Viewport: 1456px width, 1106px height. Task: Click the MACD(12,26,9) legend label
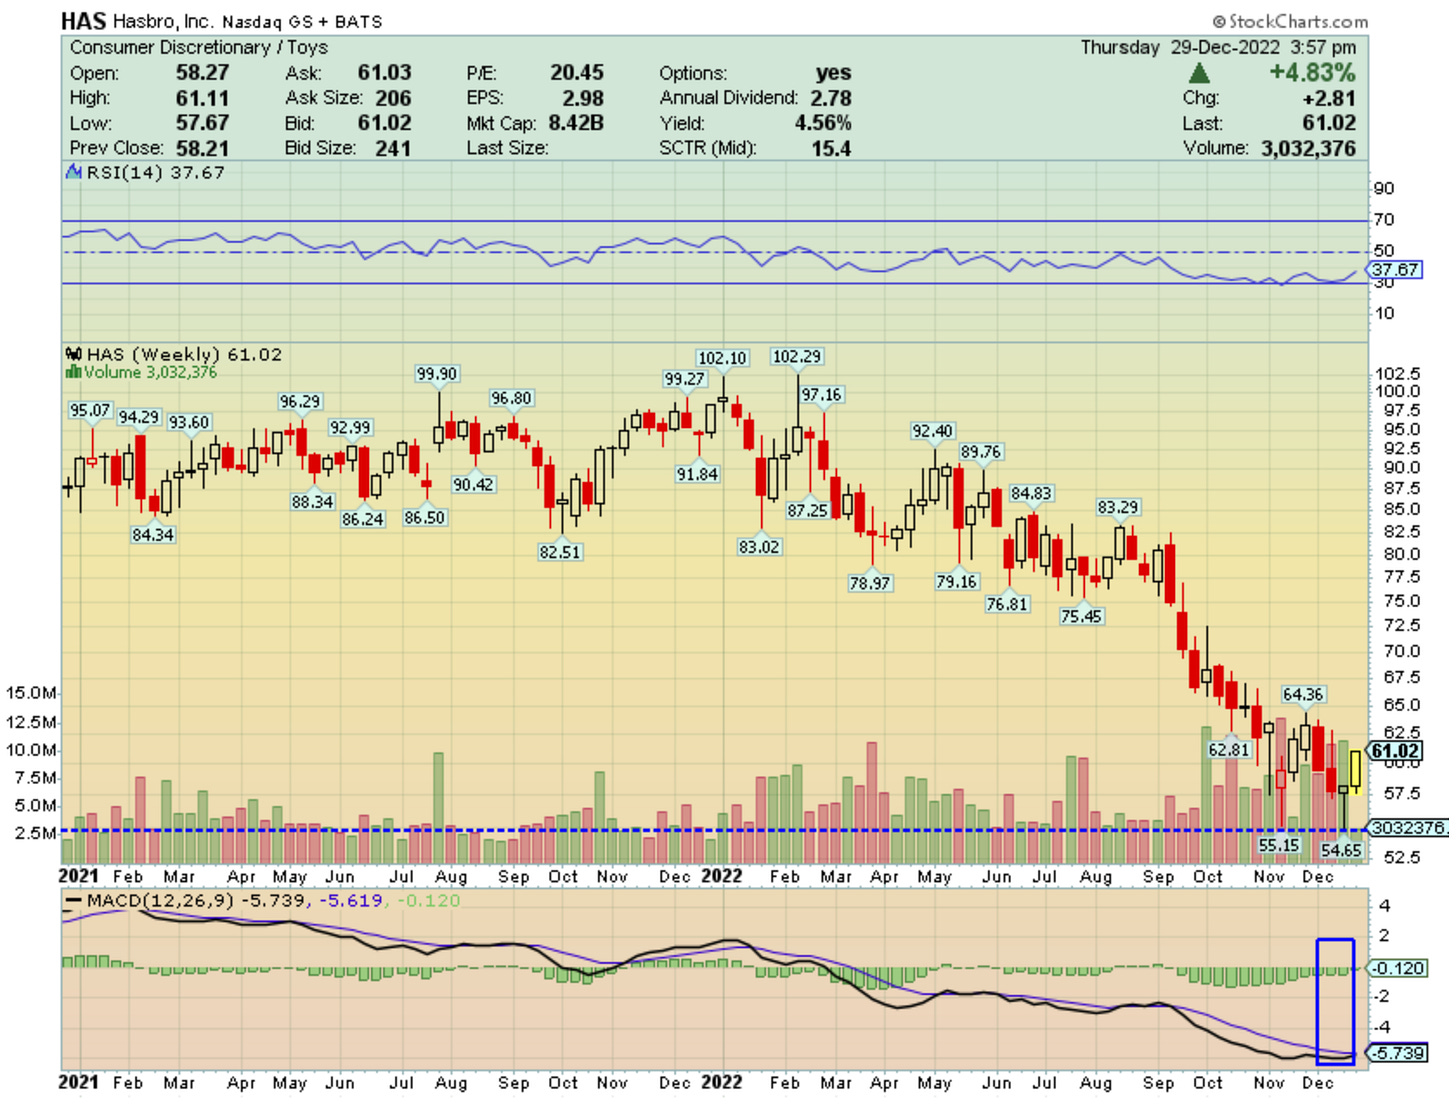(160, 900)
